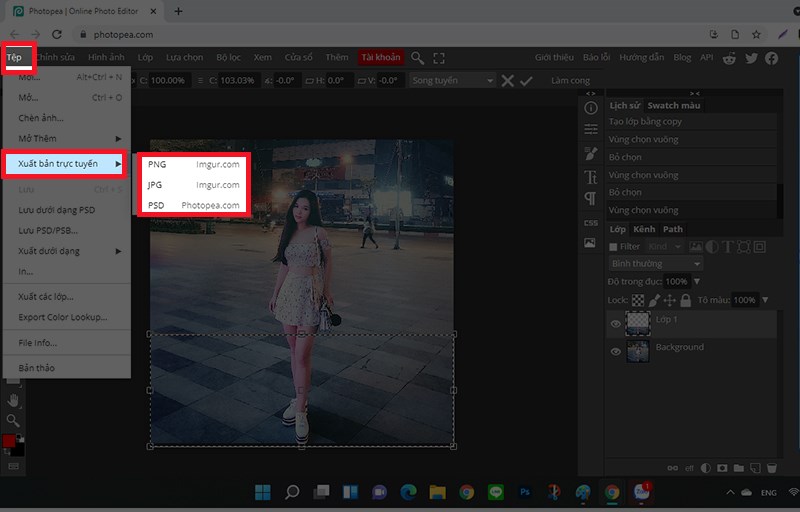Toggle lock all padlock icon

(686, 300)
